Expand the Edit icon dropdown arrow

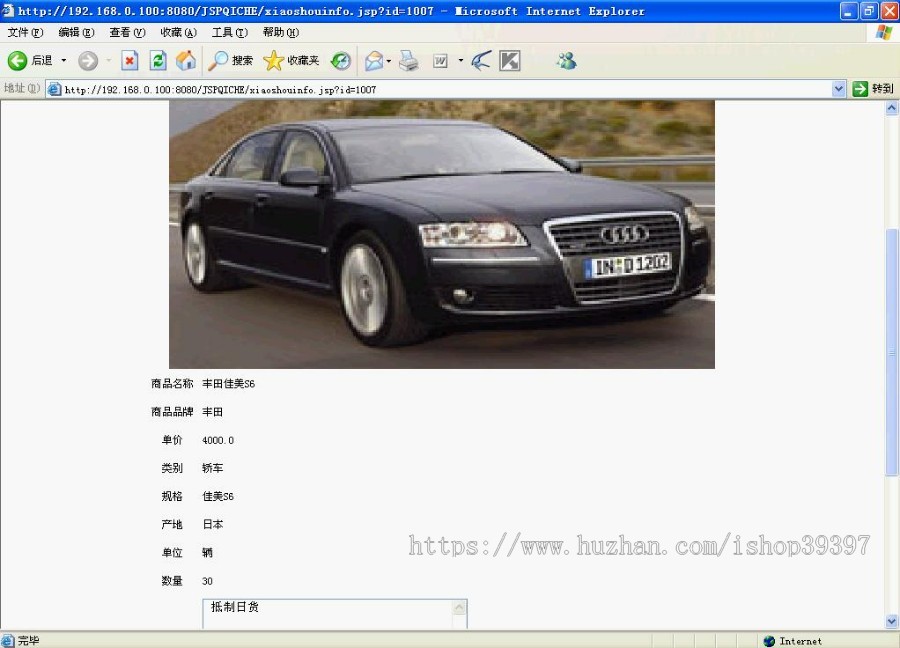(460, 60)
